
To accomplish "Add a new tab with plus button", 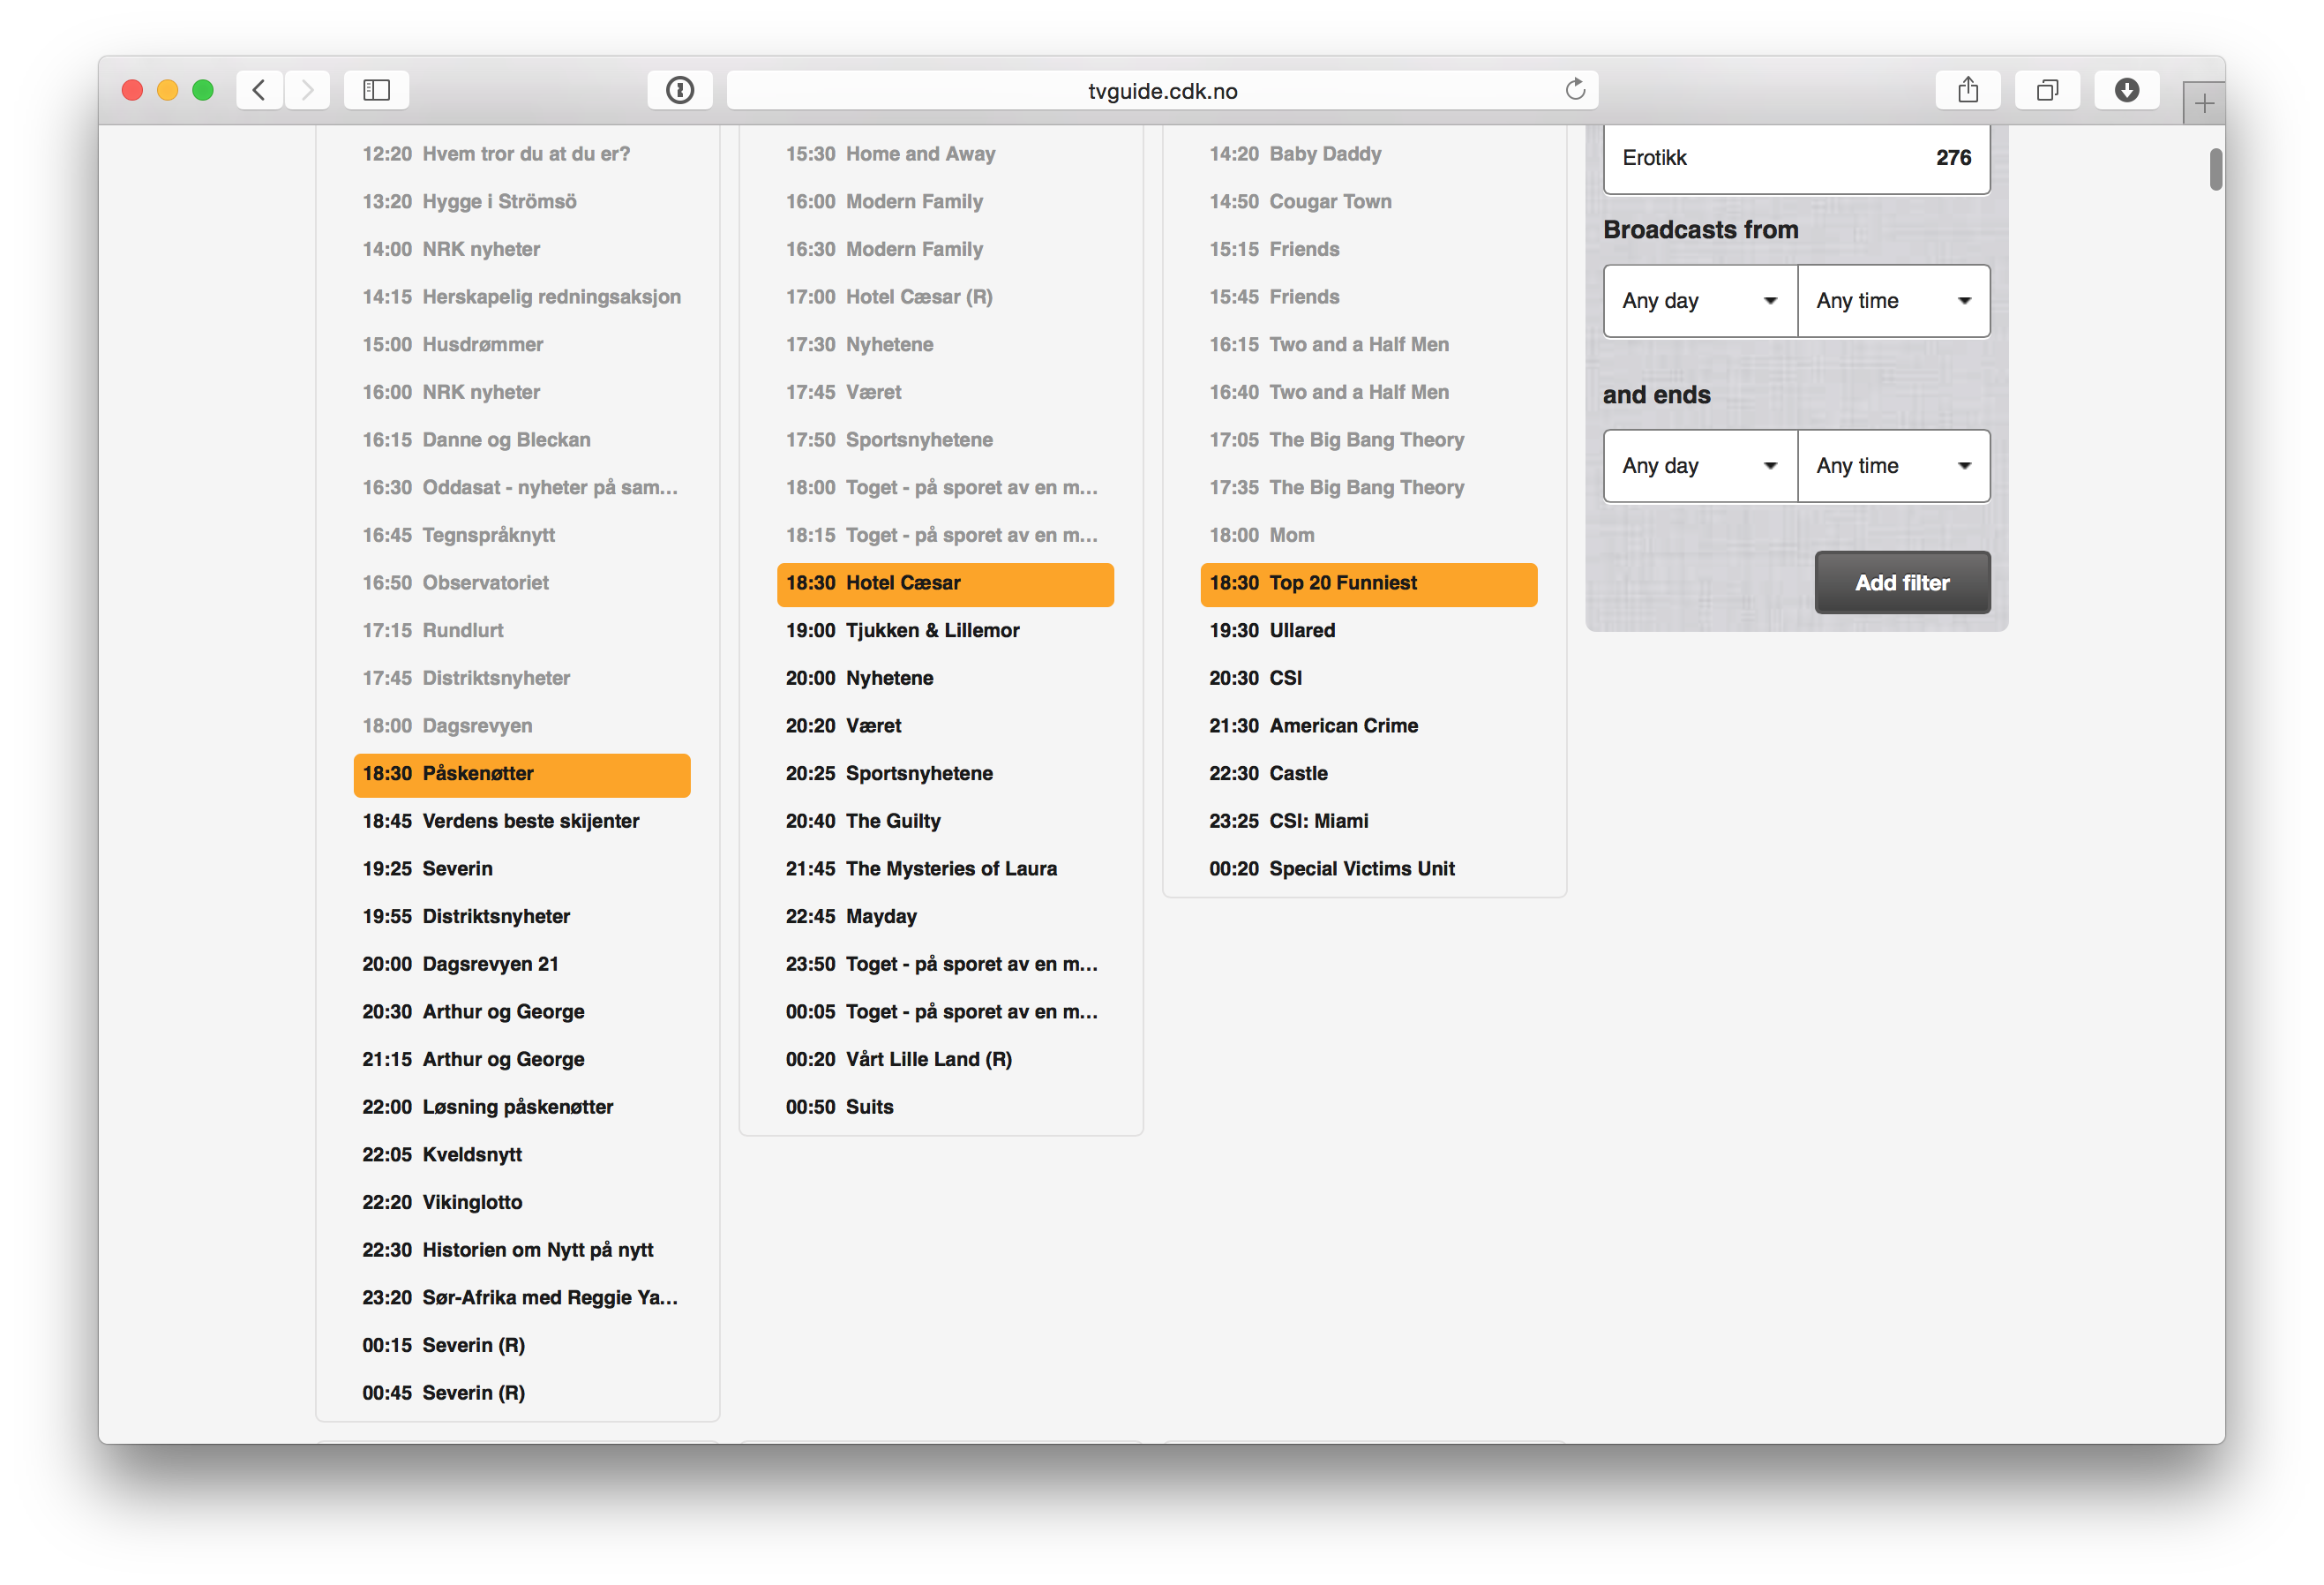I will [x=2203, y=103].
